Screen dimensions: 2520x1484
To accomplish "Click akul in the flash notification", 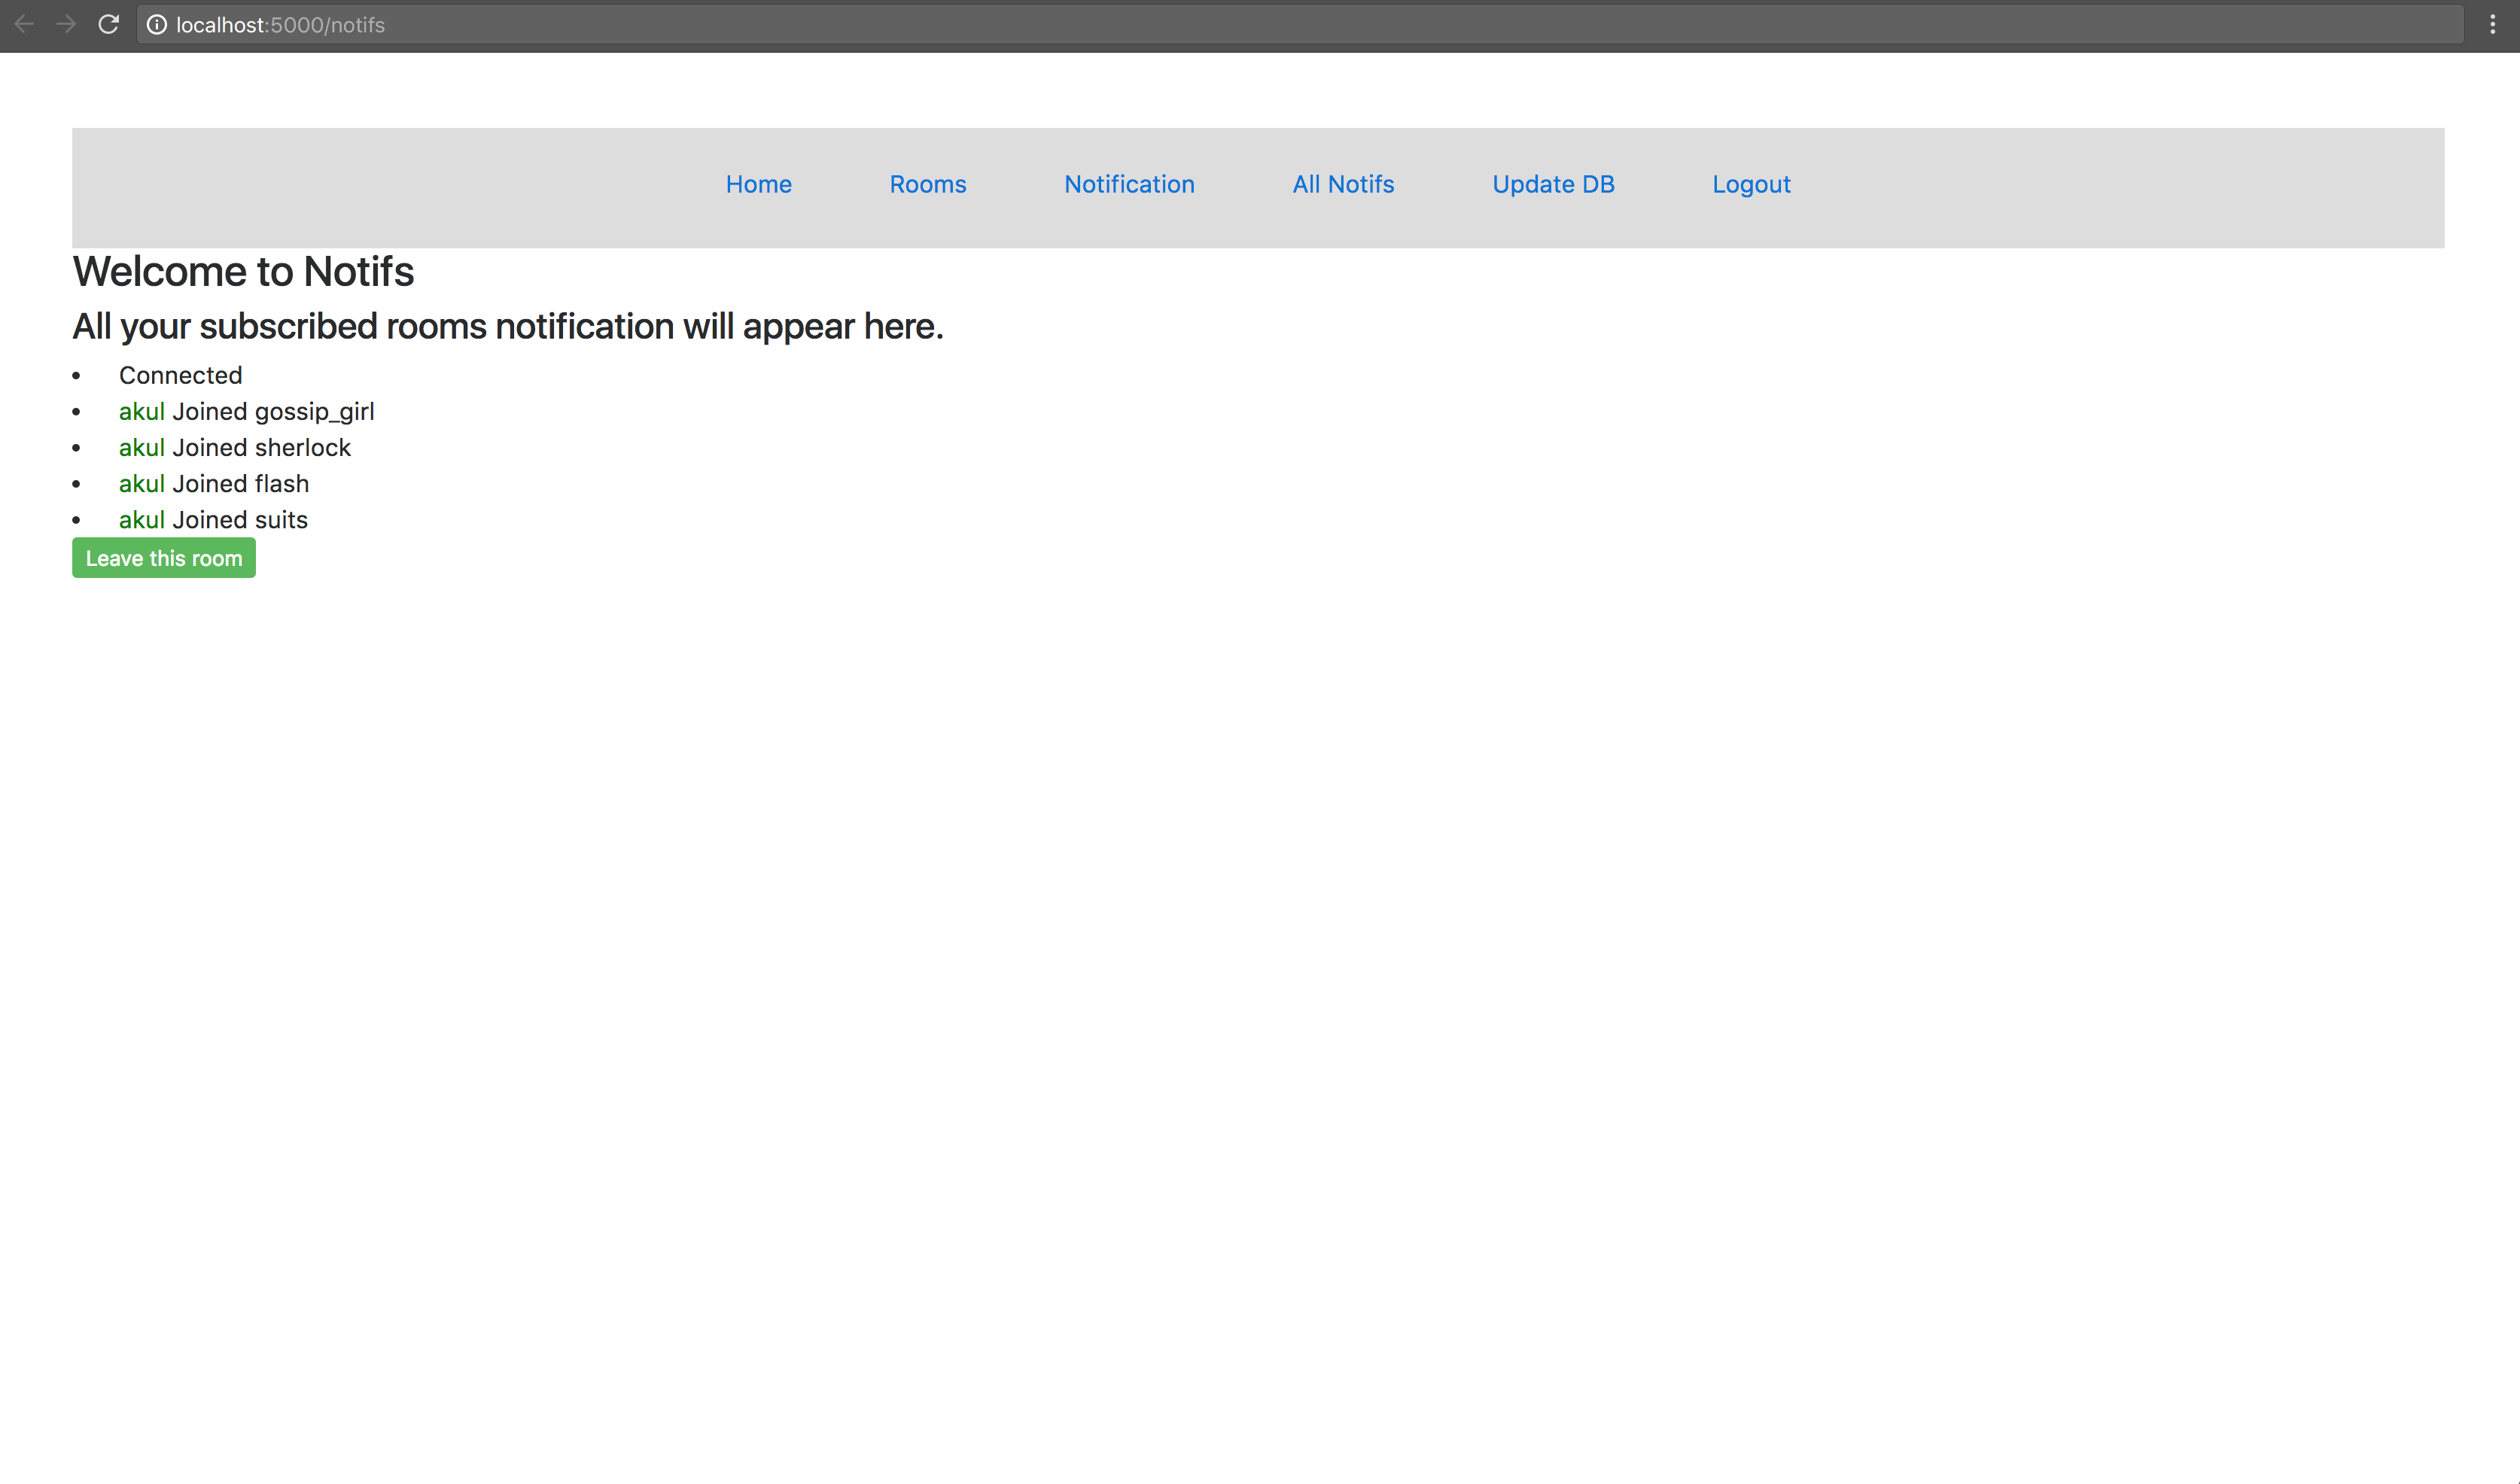I will 141,484.
